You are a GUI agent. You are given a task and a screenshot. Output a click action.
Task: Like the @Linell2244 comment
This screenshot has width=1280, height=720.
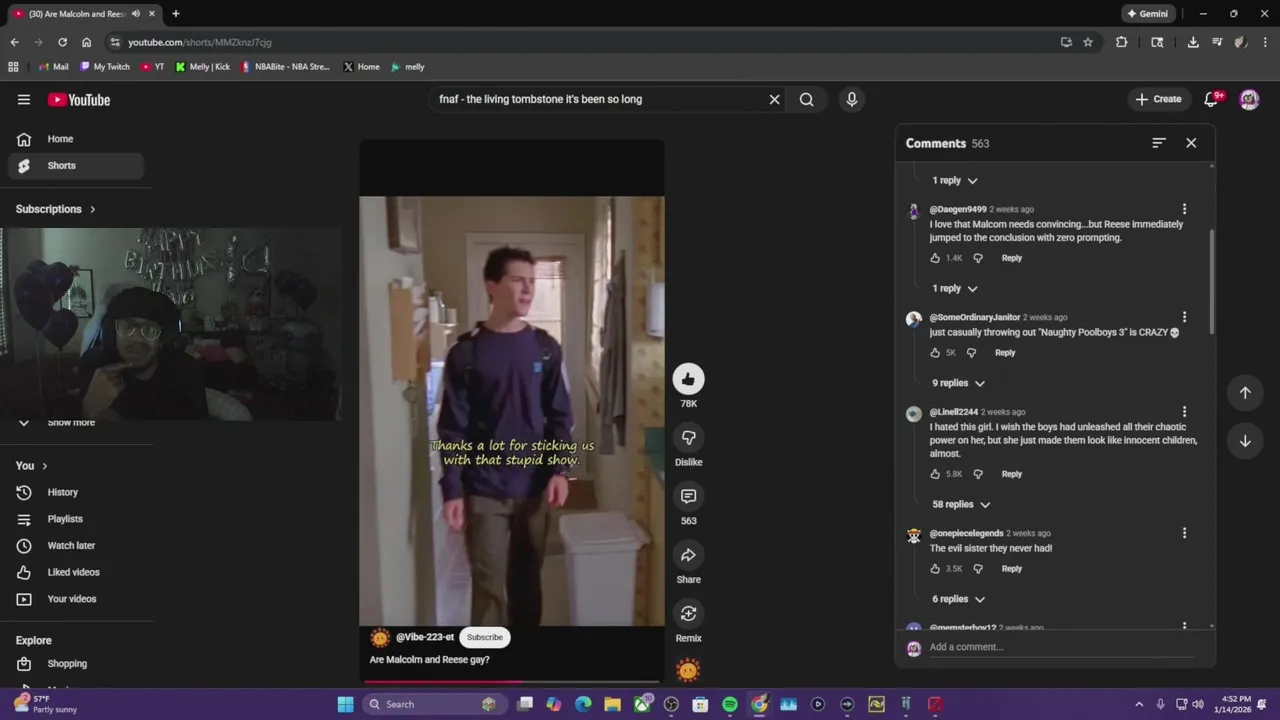(x=935, y=474)
